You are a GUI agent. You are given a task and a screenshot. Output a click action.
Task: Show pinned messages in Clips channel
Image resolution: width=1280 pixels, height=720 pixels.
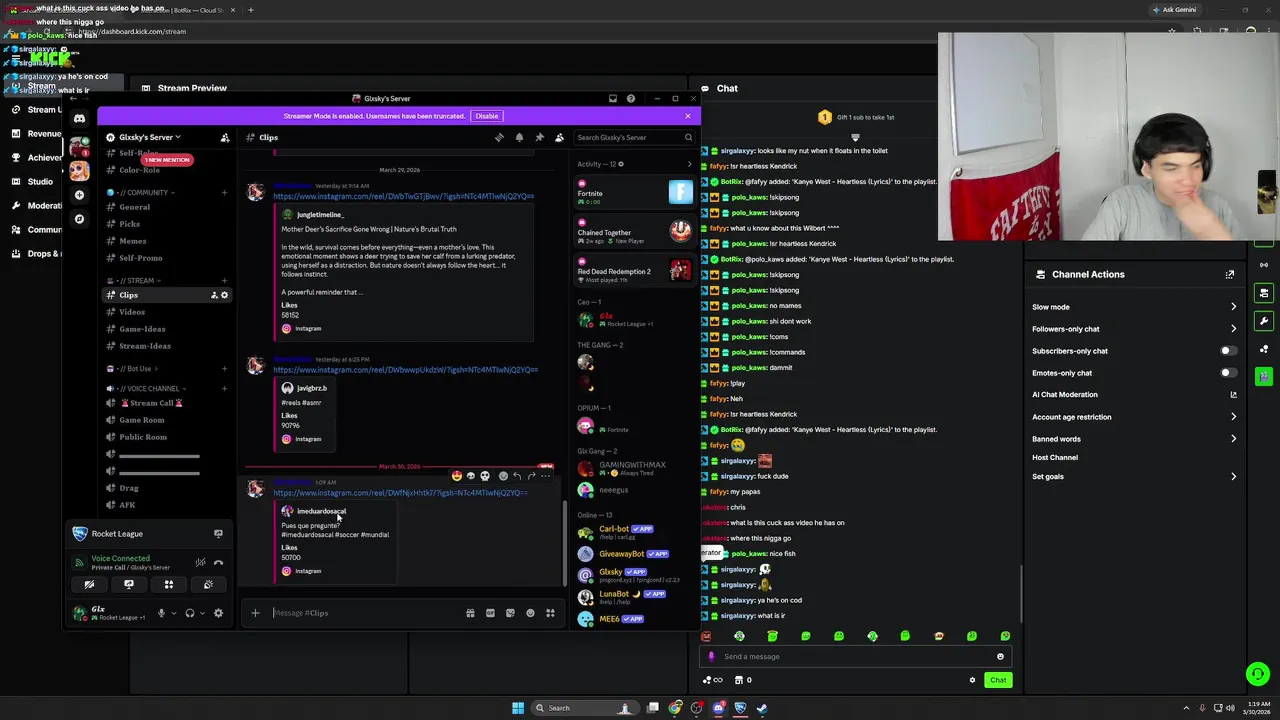click(x=539, y=137)
